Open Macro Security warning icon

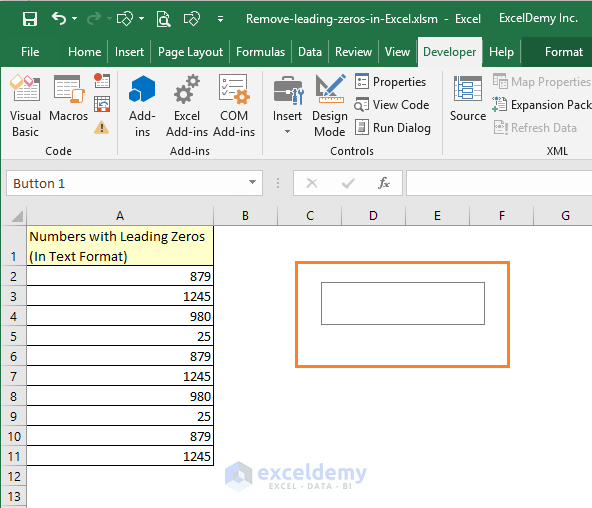point(102,127)
